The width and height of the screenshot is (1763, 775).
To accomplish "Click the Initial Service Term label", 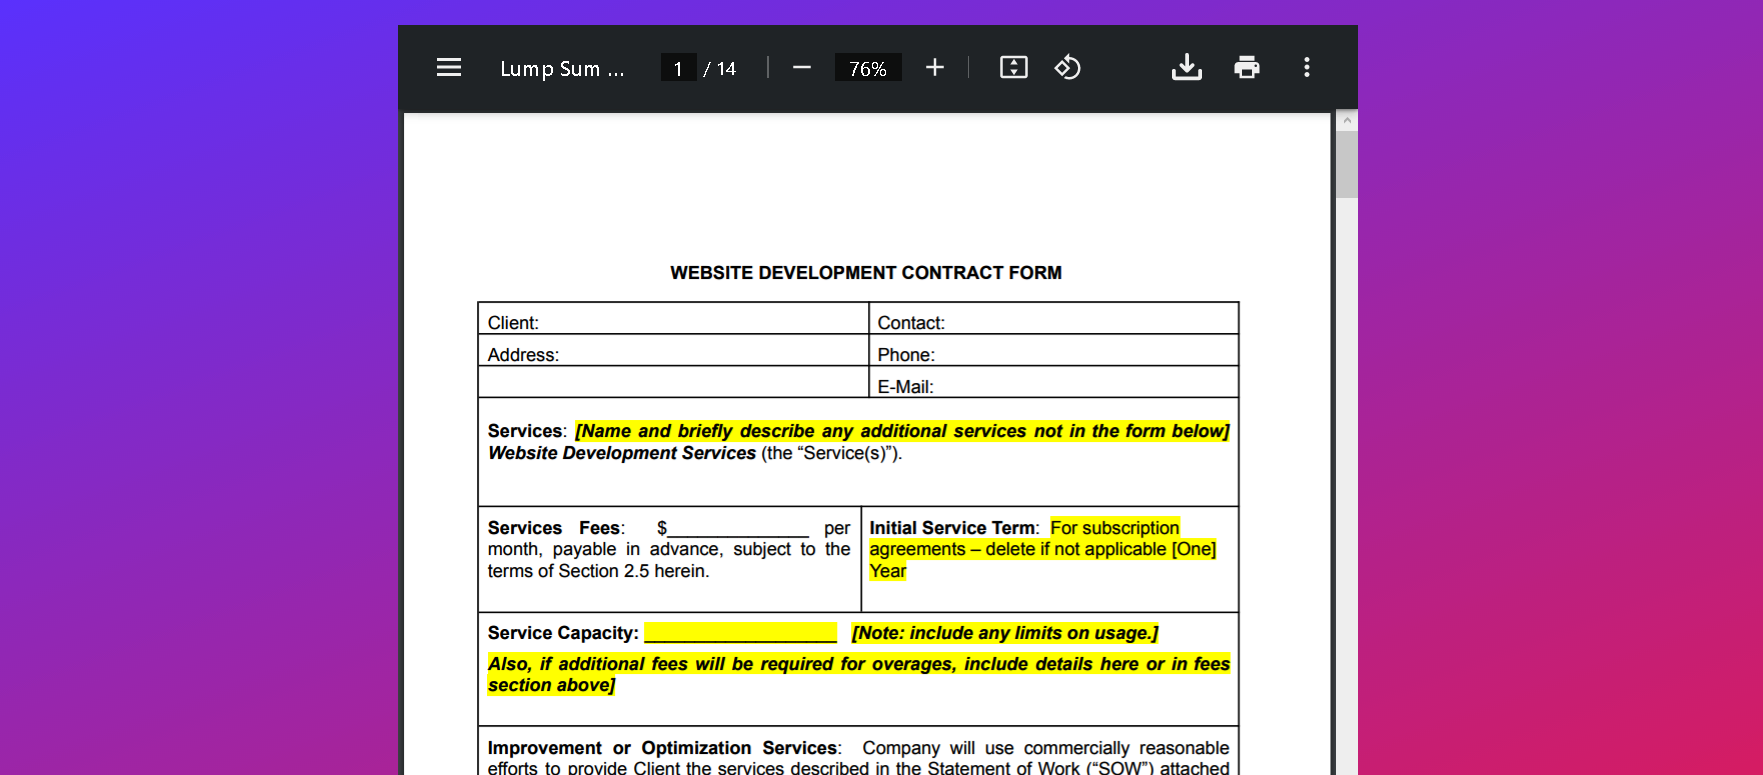I will [x=954, y=528].
